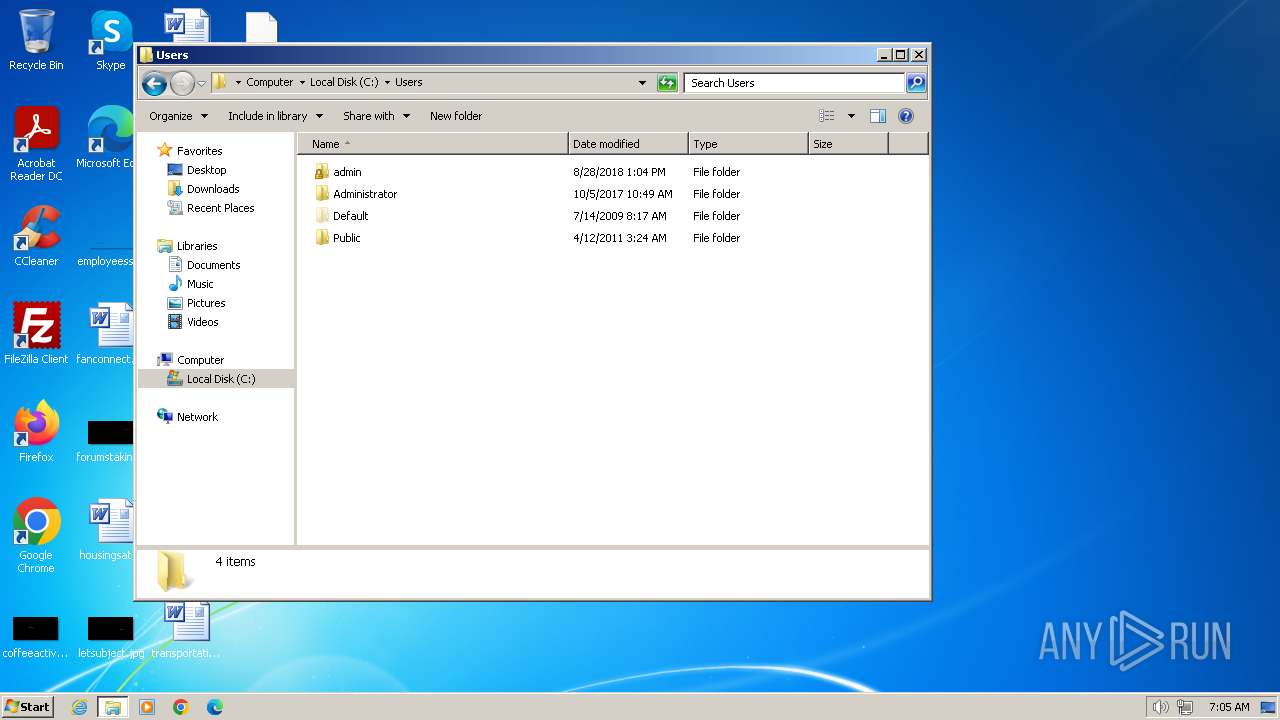
Task: Select the Public folder
Action: click(x=337, y=238)
